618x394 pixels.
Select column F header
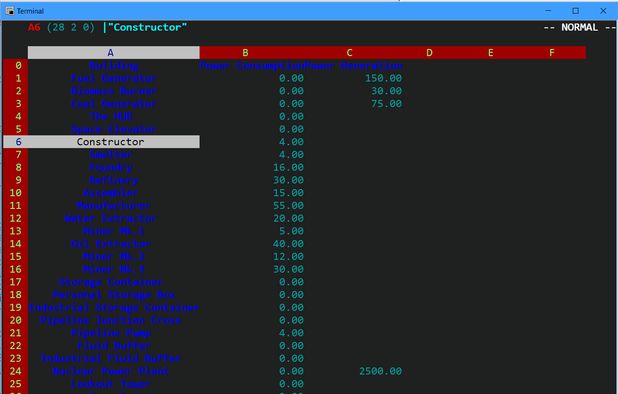(552, 52)
